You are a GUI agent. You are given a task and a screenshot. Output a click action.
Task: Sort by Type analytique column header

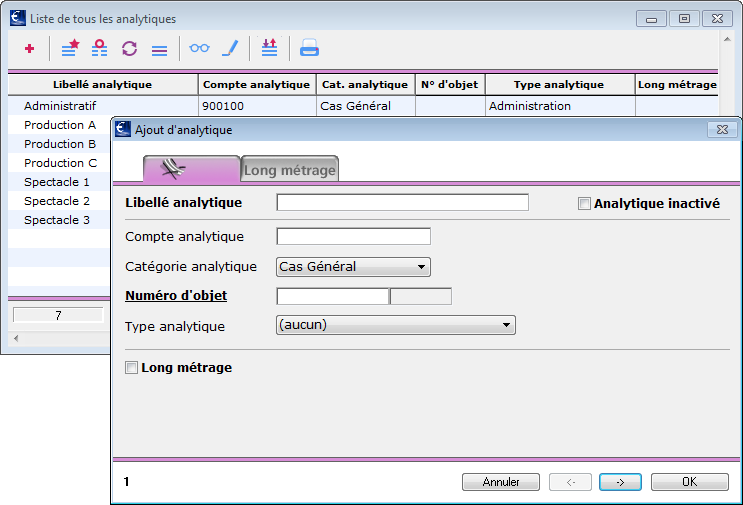point(559,85)
